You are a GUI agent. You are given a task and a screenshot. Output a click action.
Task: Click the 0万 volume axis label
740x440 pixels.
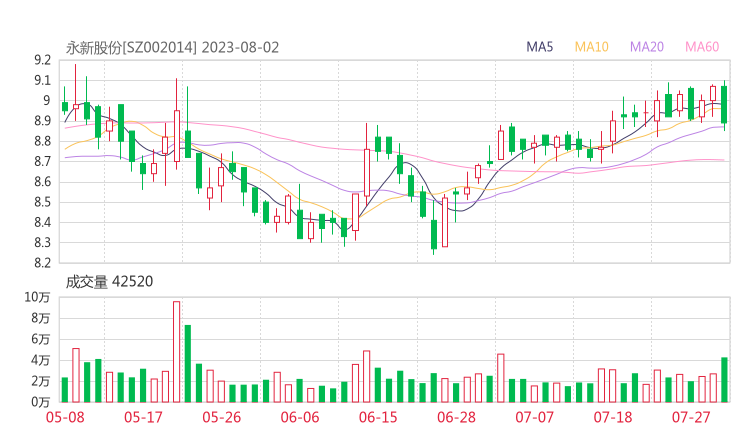(41, 402)
